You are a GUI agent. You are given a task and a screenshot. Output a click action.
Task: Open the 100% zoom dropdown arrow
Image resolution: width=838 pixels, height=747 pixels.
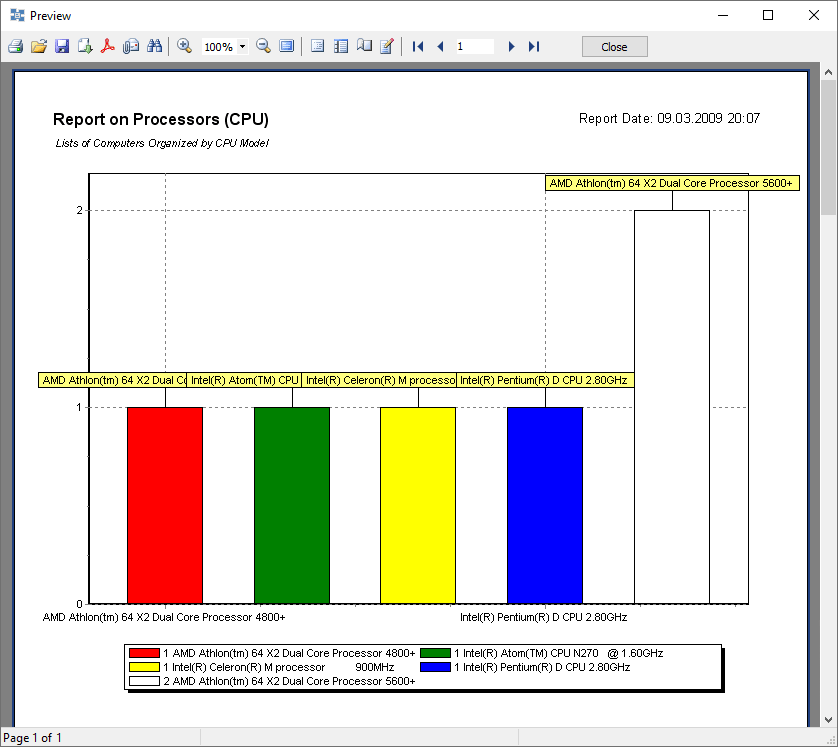[x=242, y=46]
